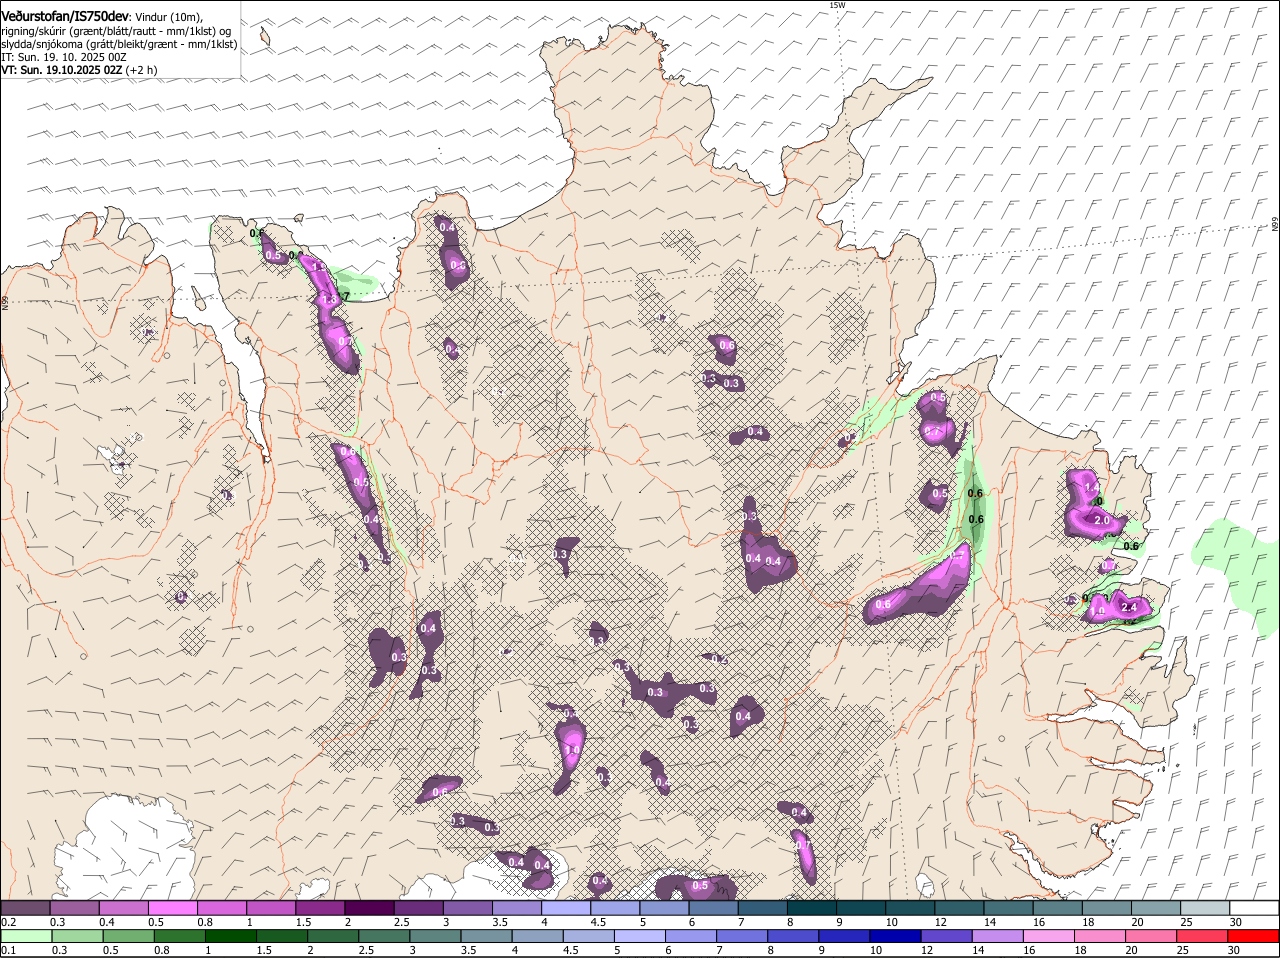
Task: Click the 25–30 red rain legend swatch
Action: [x=1202, y=936]
